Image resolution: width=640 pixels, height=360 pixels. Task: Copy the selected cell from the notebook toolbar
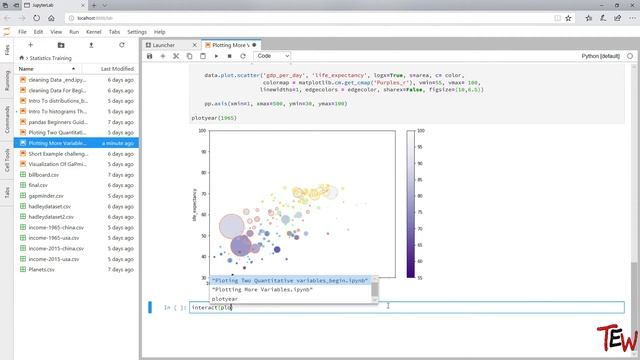pos(189,56)
